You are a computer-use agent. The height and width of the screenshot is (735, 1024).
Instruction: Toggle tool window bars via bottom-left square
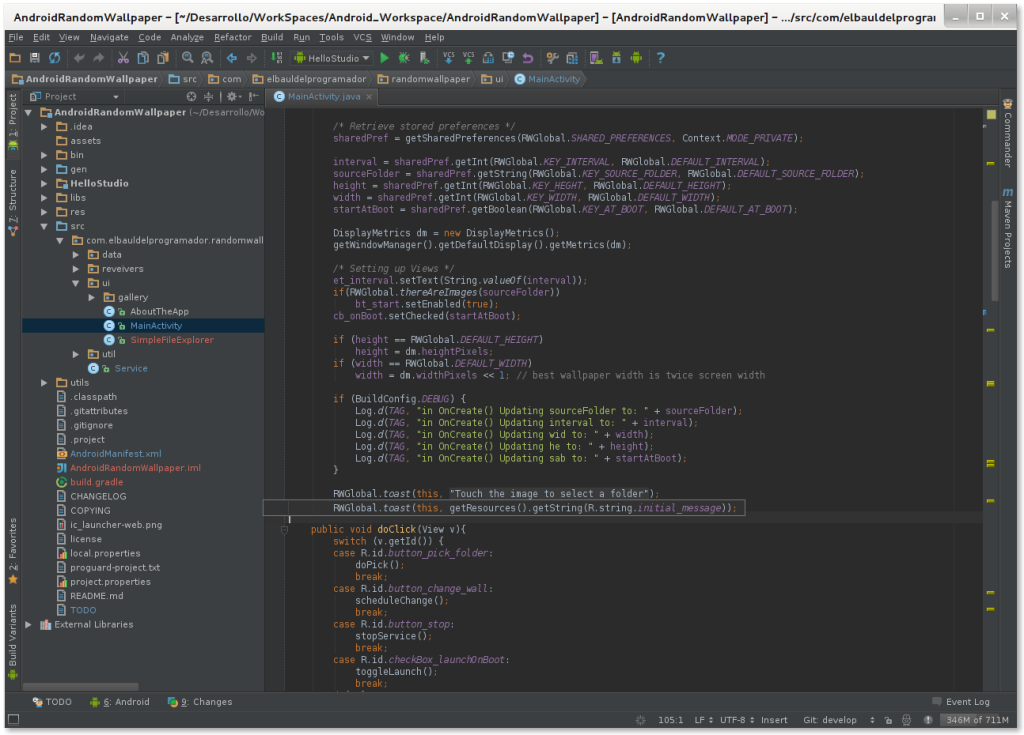point(13,719)
